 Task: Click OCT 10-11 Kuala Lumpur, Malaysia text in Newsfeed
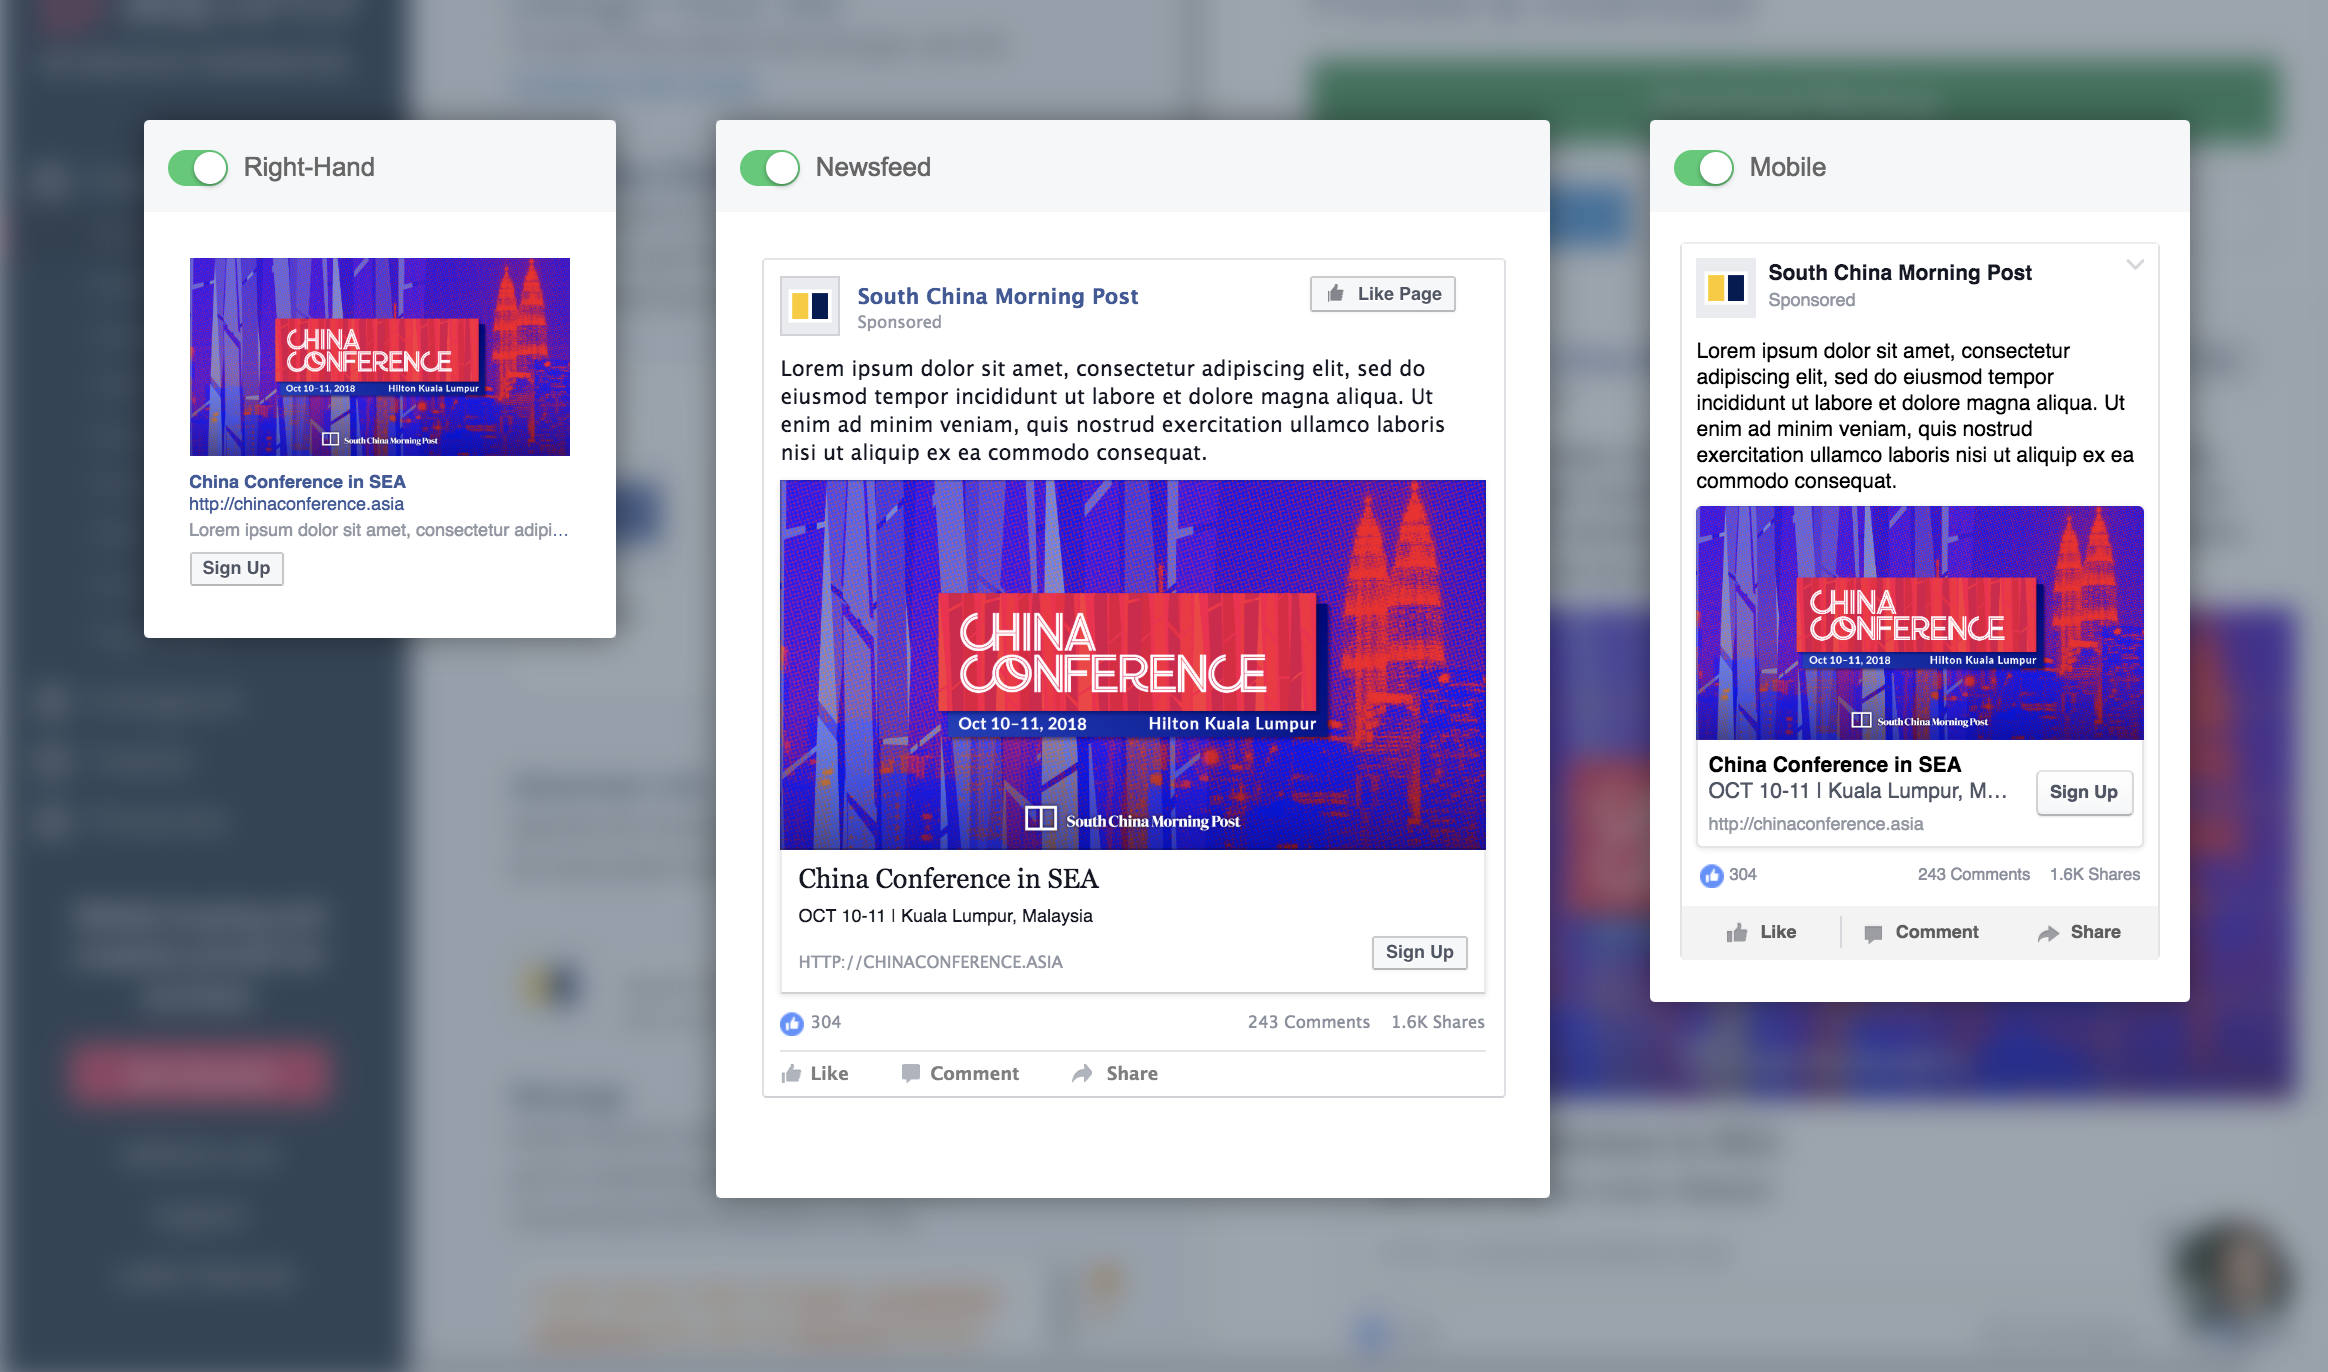coord(945,916)
